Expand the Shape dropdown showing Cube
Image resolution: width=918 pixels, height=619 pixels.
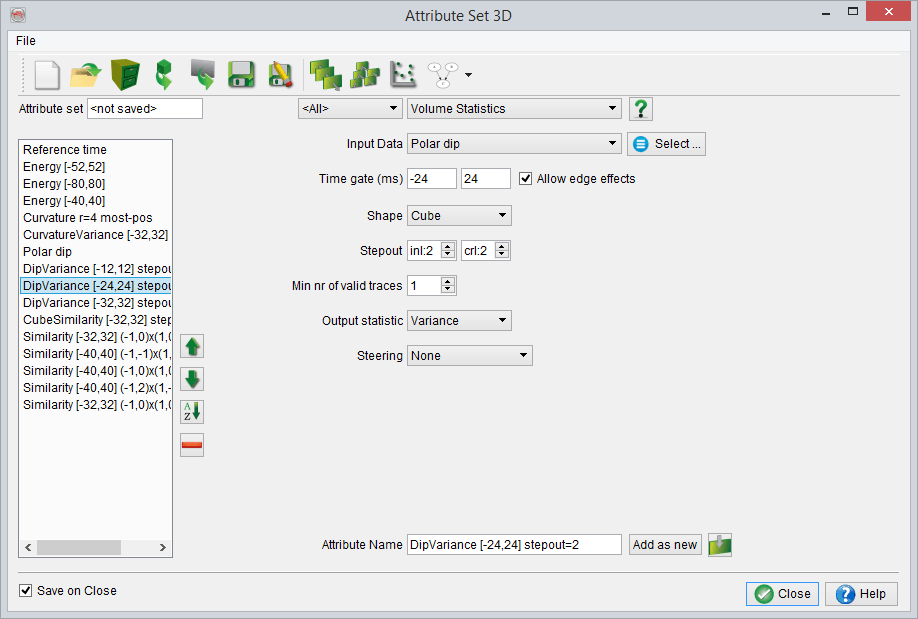point(459,215)
